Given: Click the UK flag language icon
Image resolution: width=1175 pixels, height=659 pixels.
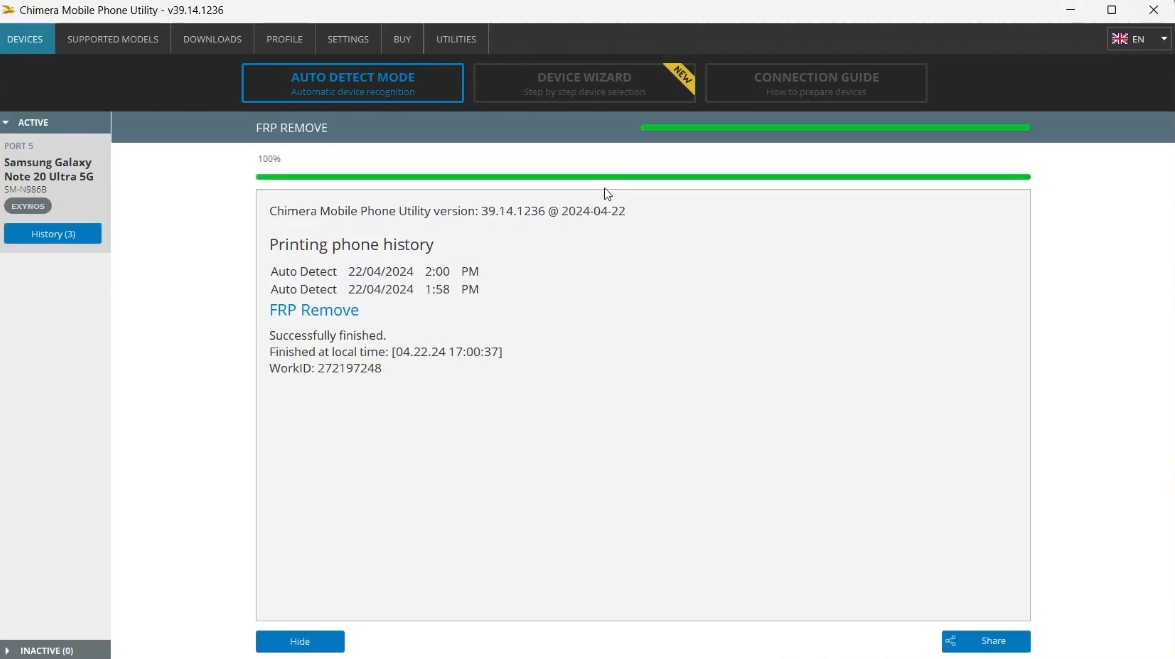Looking at the screenshot, I should (1120, 39).
